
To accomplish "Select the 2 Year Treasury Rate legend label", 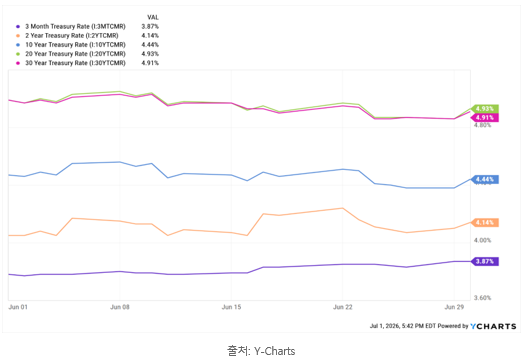I will (x=72, y=35).
